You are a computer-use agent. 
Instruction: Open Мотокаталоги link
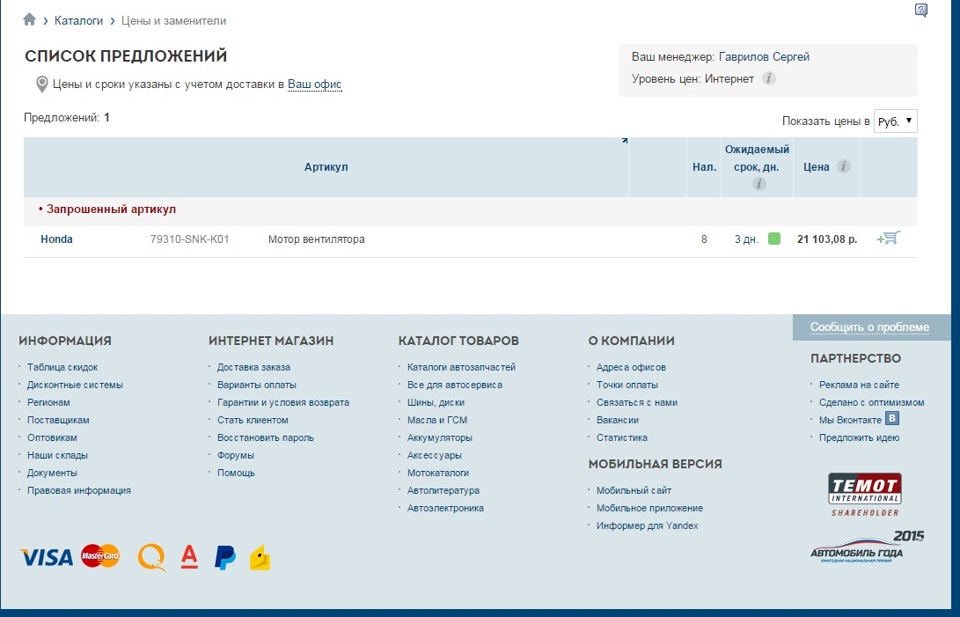[438, 473]
